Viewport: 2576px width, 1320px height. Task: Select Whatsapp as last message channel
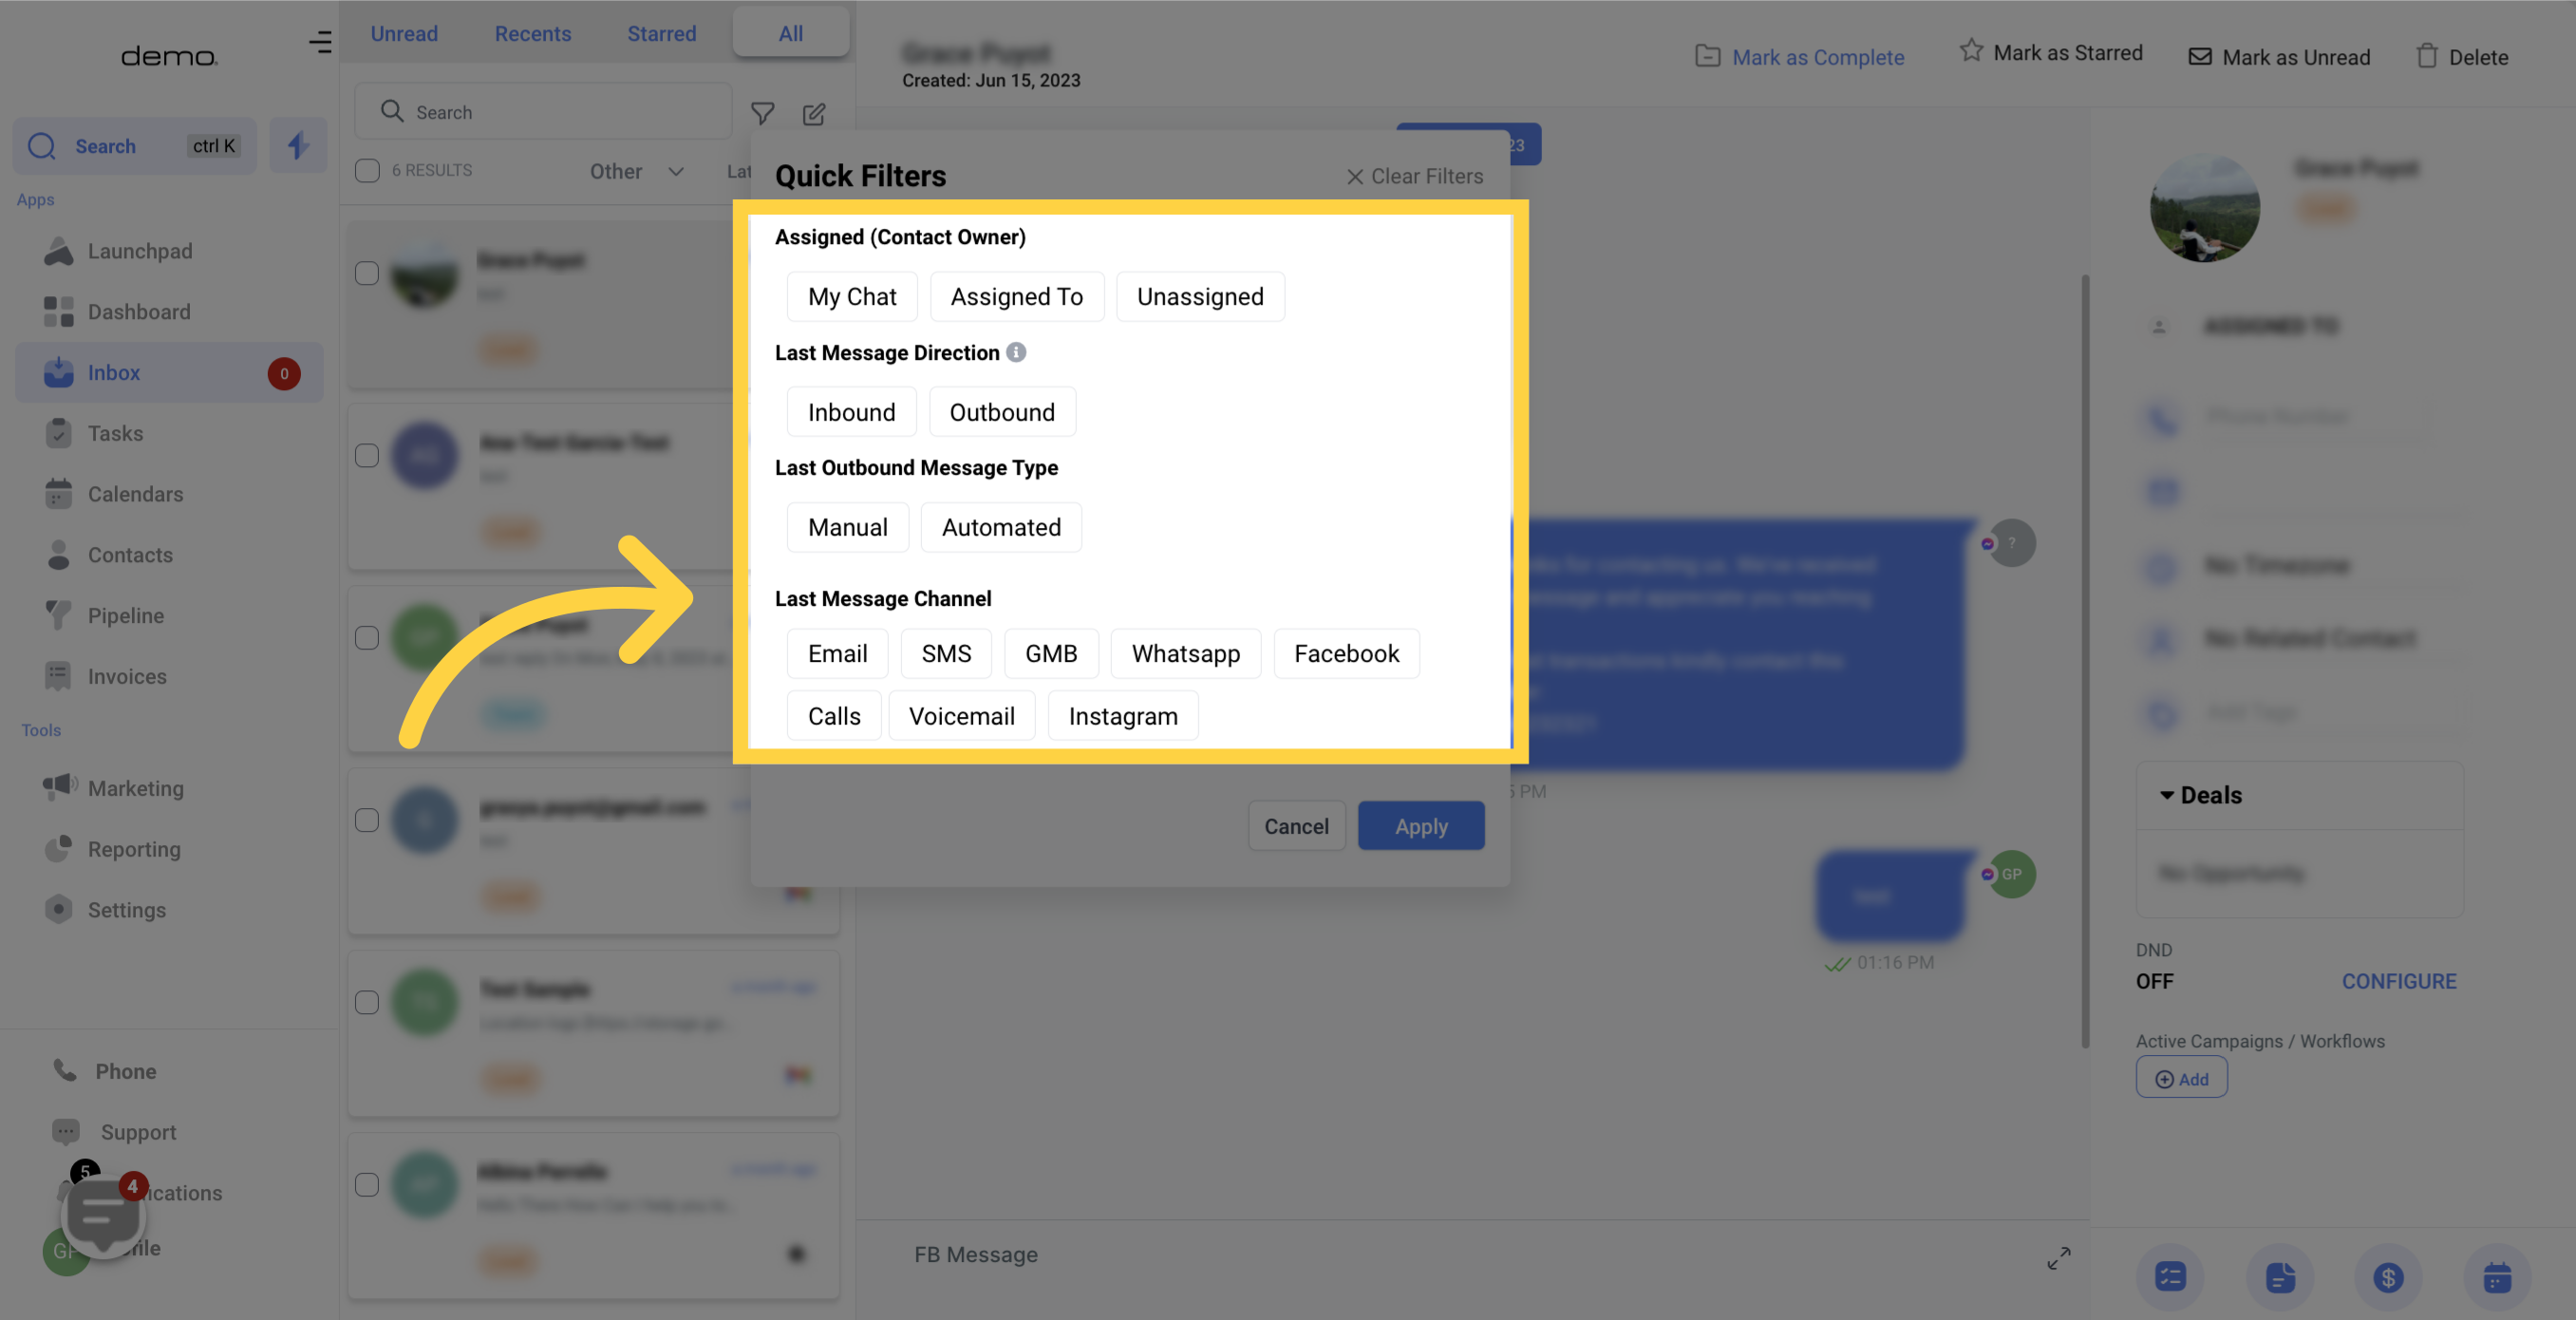pos(1185,651)
